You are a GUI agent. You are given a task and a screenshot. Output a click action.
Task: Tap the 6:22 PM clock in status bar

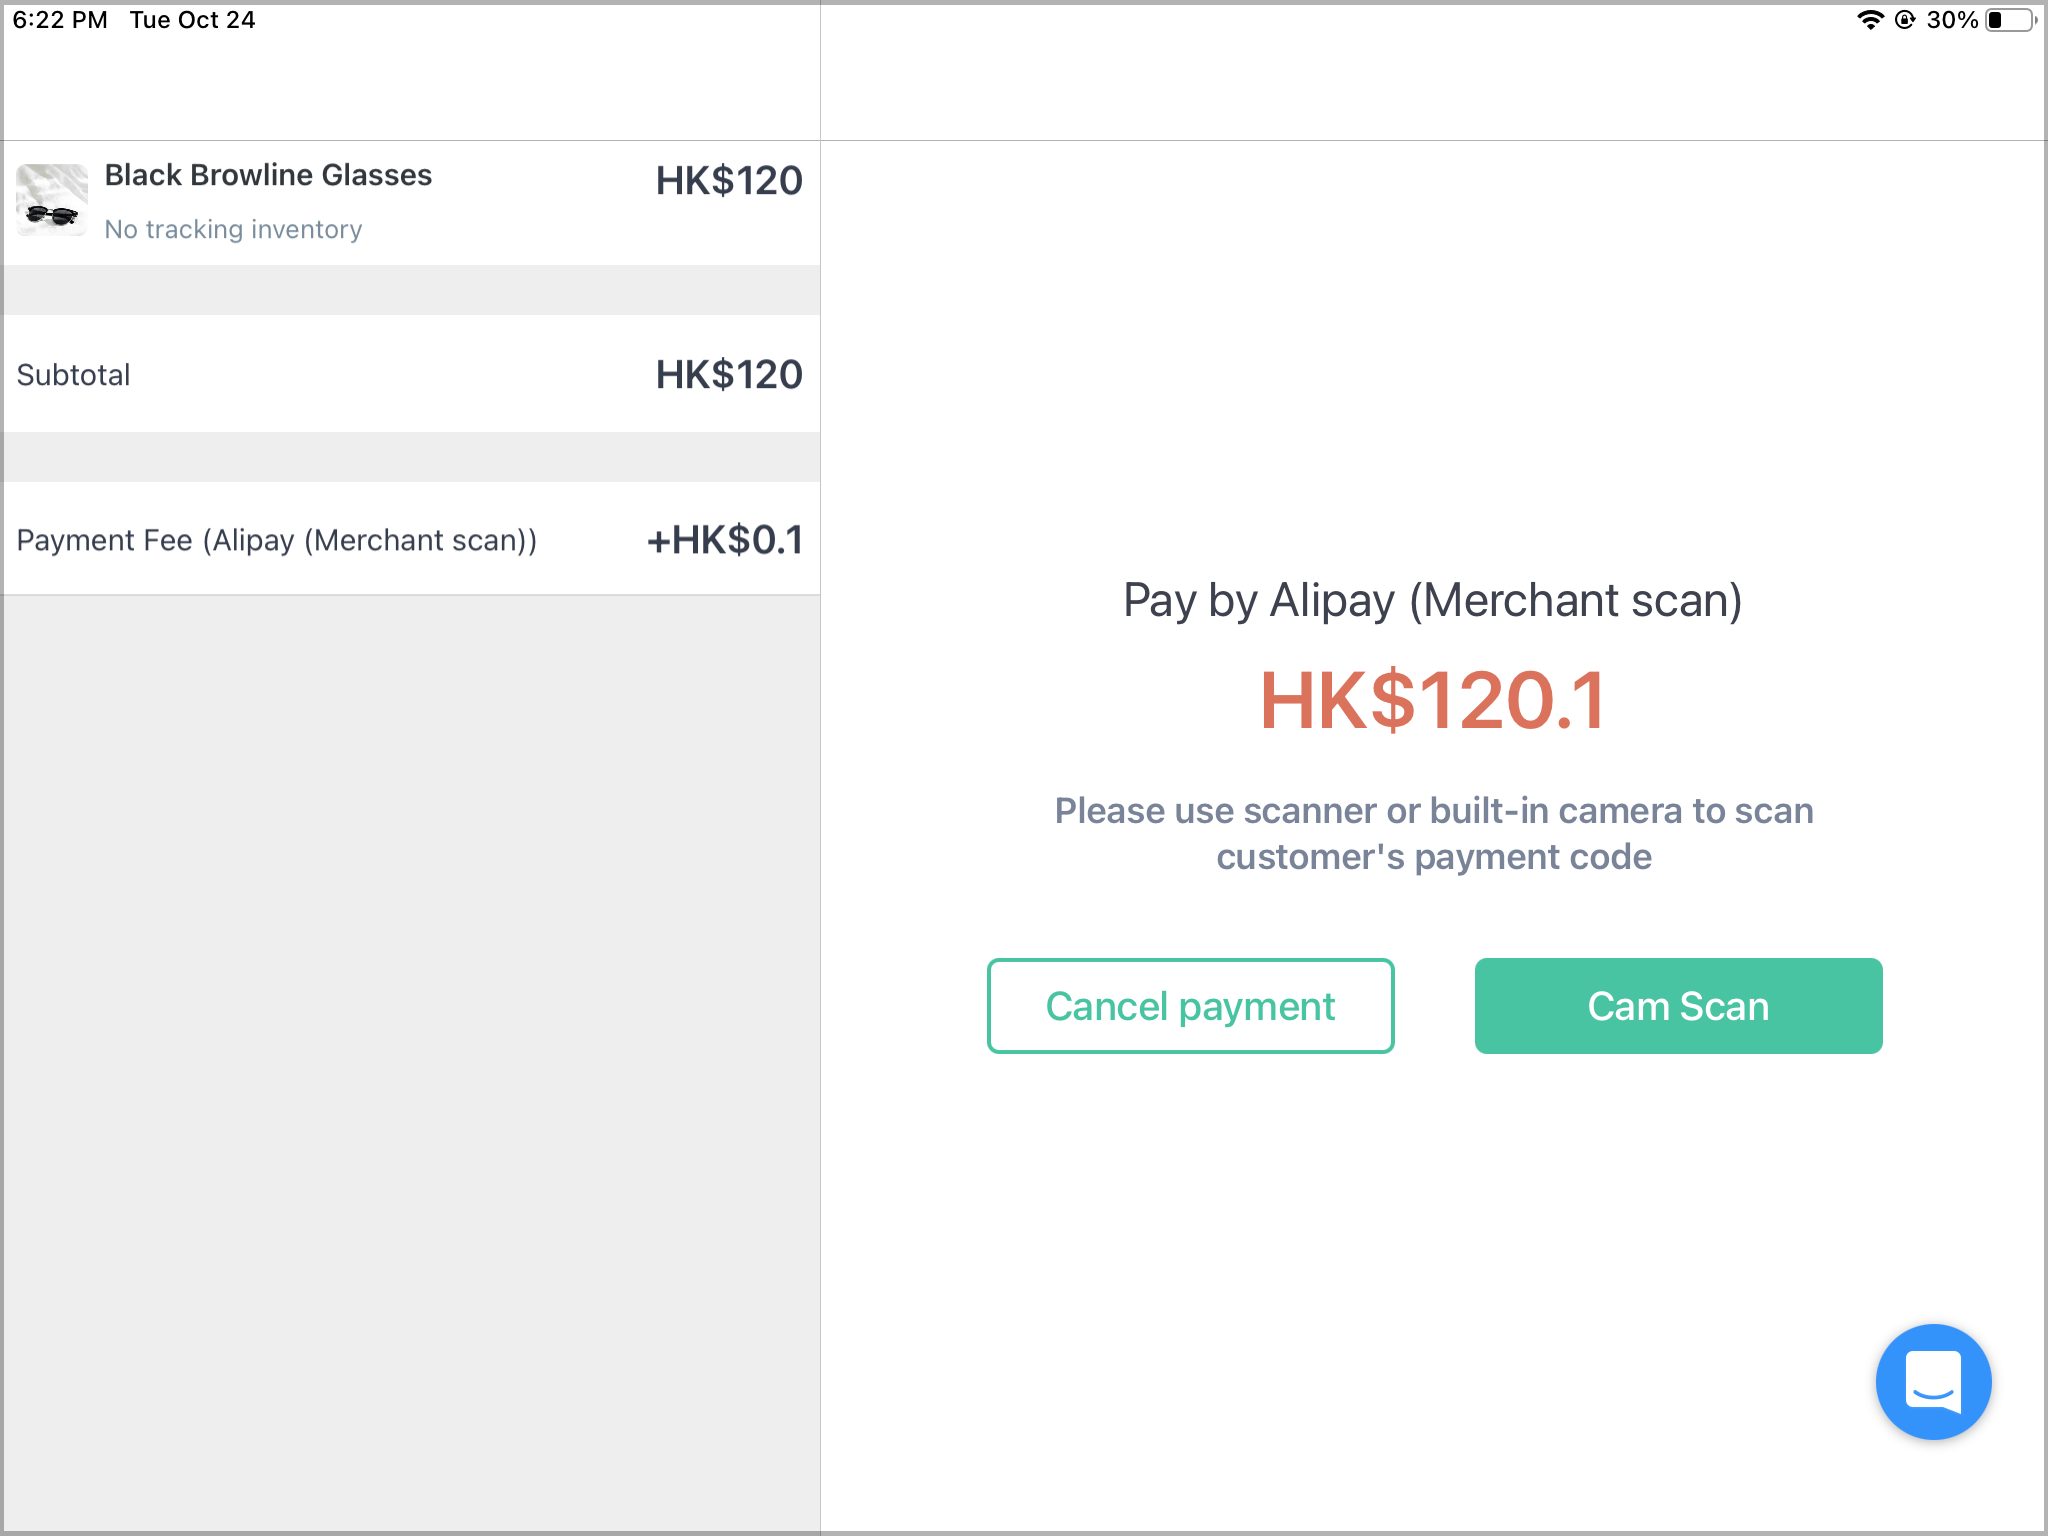[60, 20]
